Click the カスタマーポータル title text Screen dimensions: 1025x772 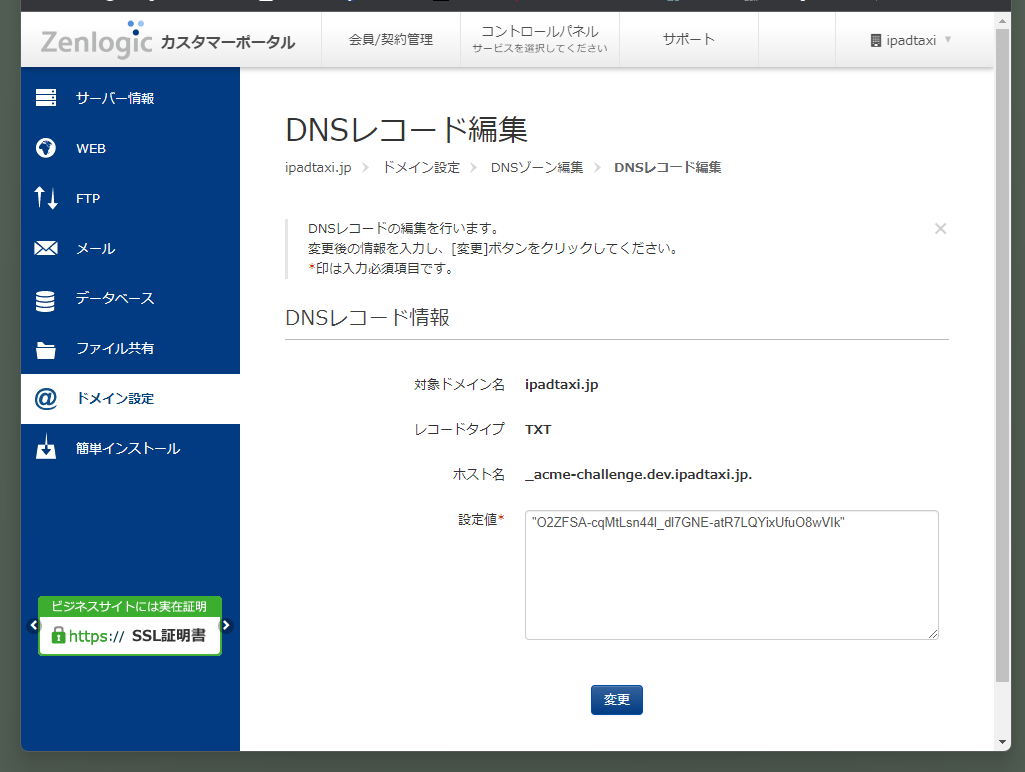[227, 42]
